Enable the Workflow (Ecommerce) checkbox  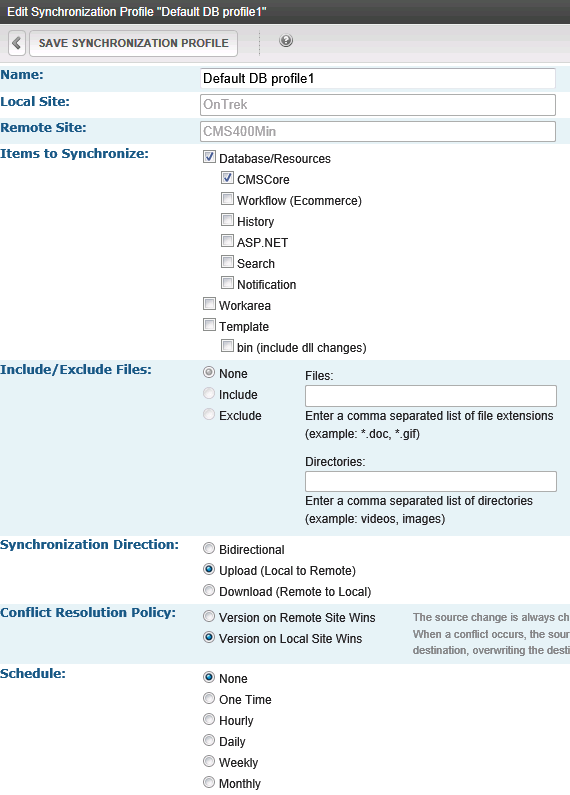pos(227,199)
